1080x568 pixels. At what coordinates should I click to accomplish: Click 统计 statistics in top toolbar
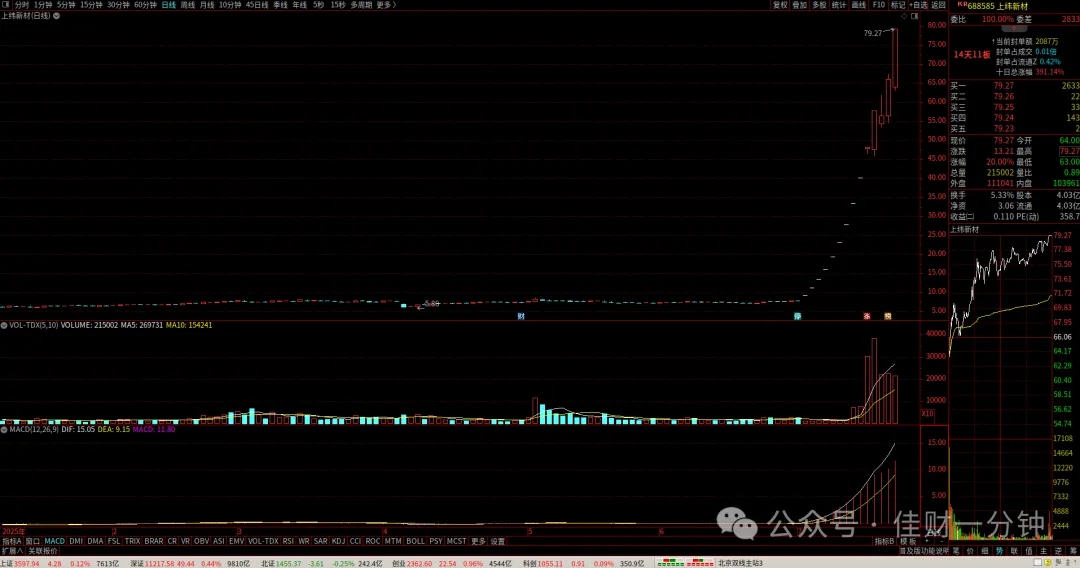click(x=838, y=5)
